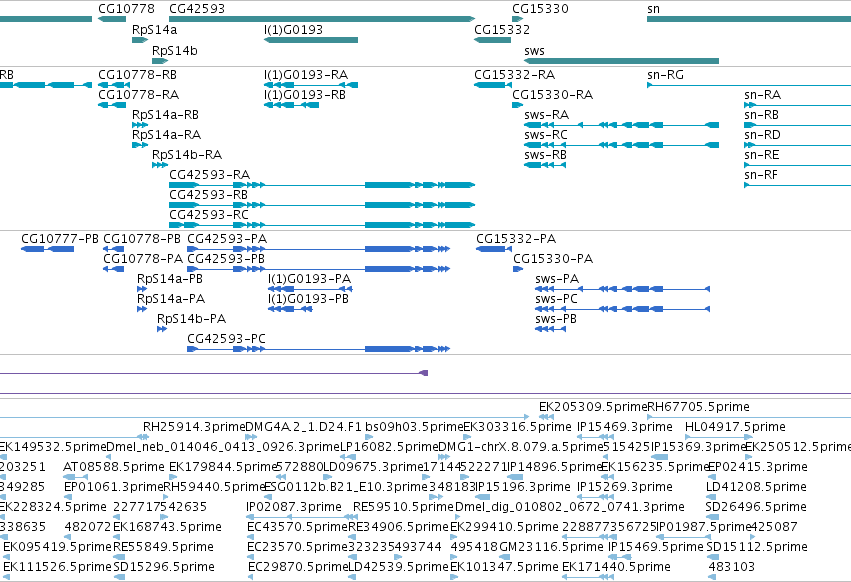851x582 pixels.
Task: Select the CG15332 gene feature
Action: point(492,40)
